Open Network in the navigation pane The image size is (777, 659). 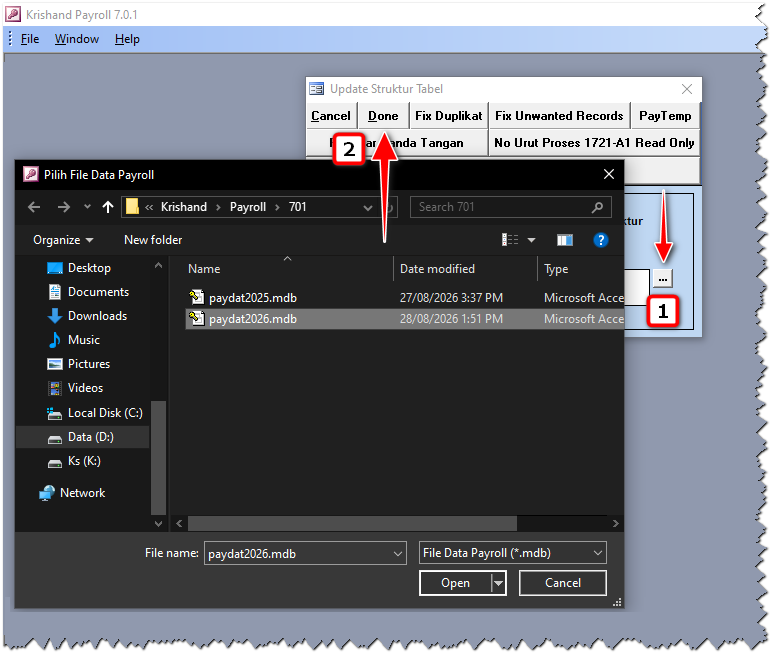(72, 494)
